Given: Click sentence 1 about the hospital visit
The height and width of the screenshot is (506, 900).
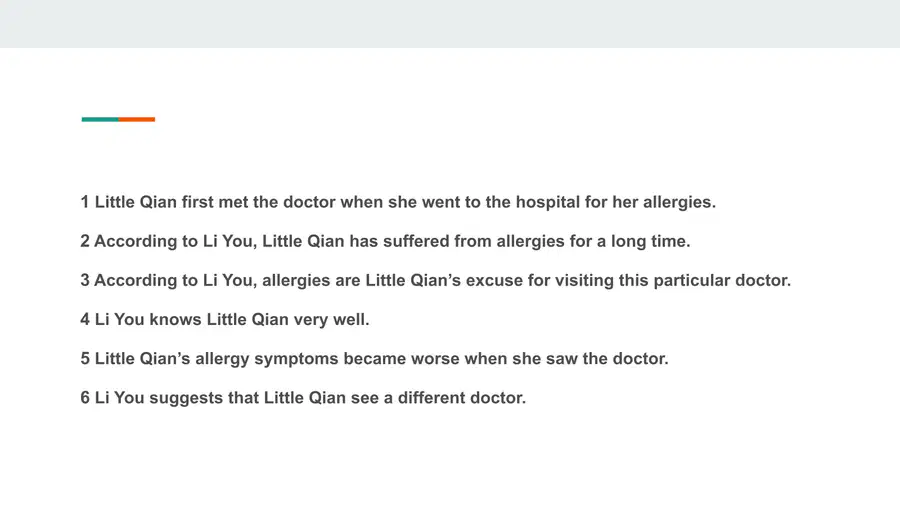Looking at the screenshot, I should tap(398, 203).
